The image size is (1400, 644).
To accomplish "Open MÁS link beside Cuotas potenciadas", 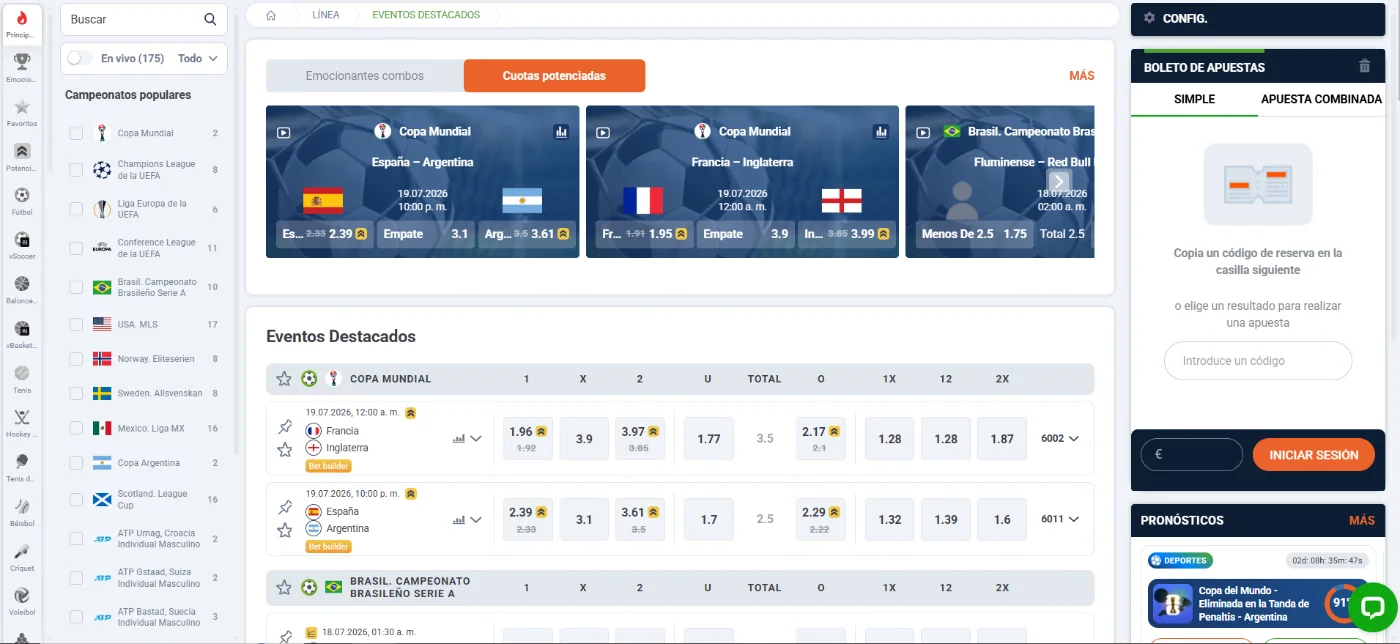I will click(x=1082, y=76).
